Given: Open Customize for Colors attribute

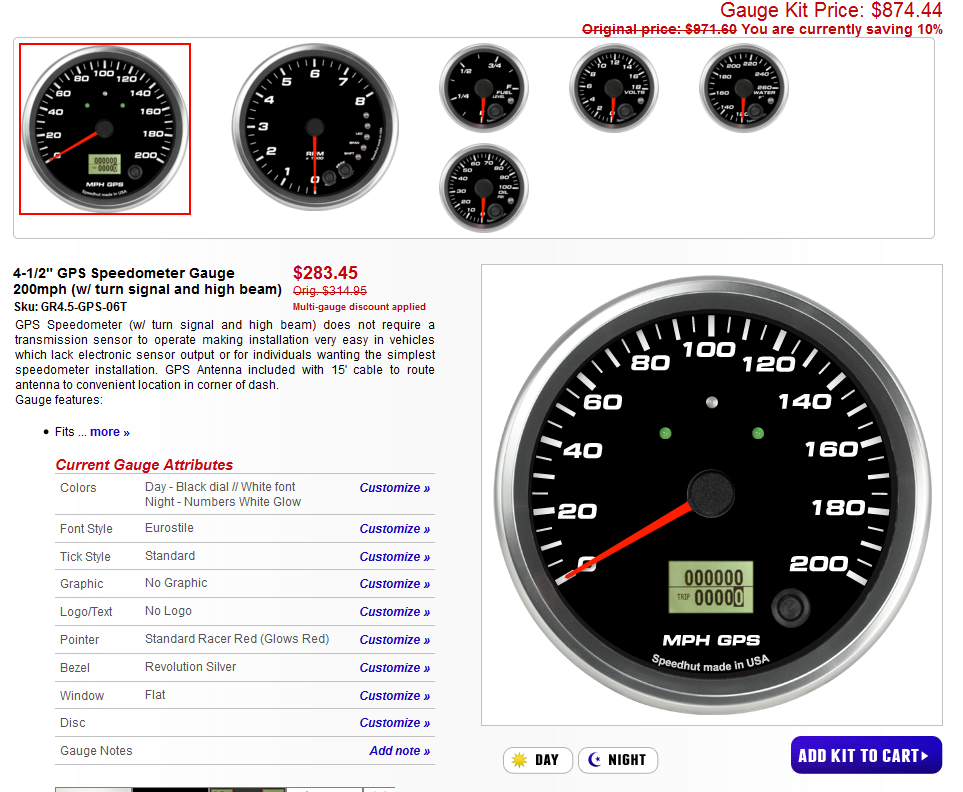Looking at the screenshot, I should (x=394, y=488).
